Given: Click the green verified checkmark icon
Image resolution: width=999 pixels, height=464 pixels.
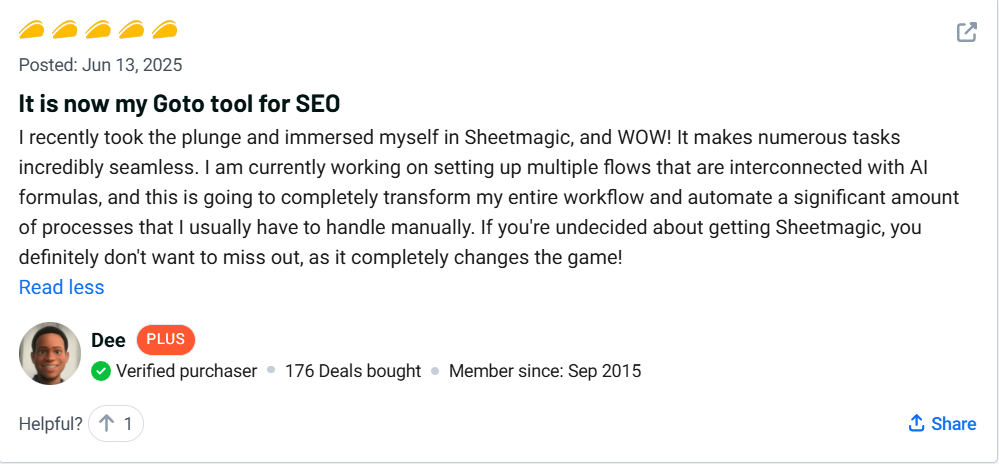Looking at the screenshot, I should click(101, 371).
